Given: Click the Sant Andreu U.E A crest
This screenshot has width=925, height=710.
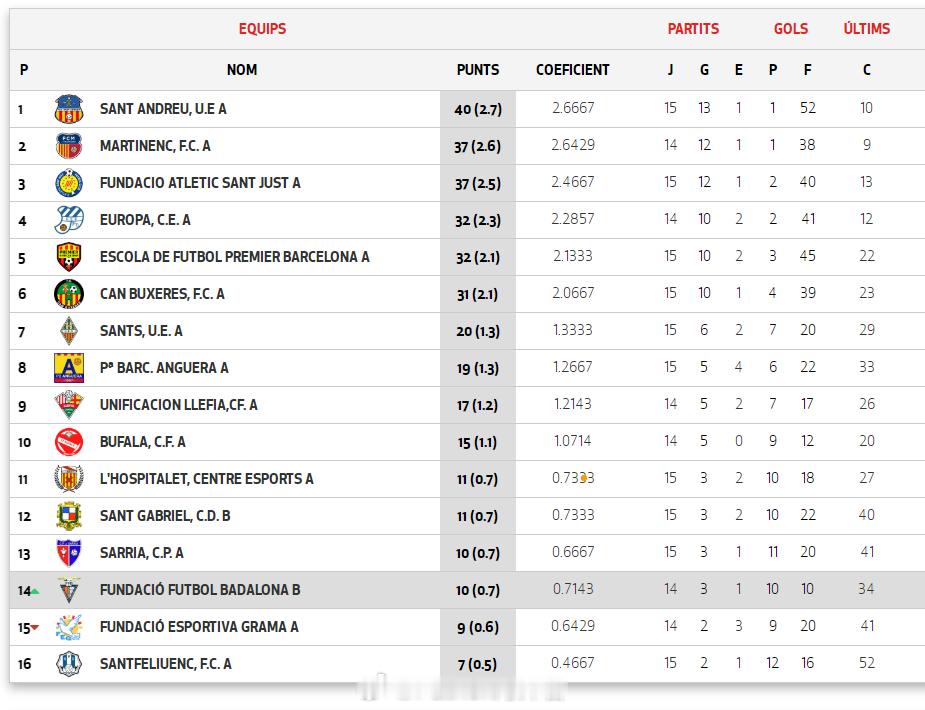Looking at the screenshot, I should tap(69, 109).
